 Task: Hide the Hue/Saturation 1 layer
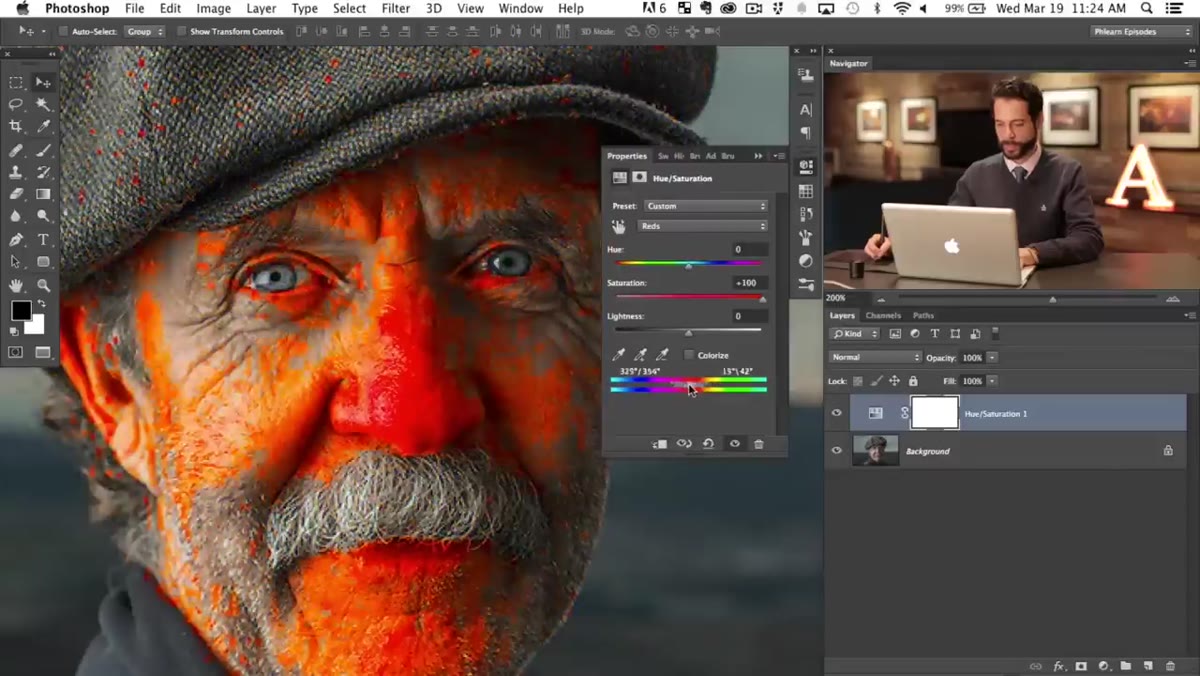coord(837,413)
